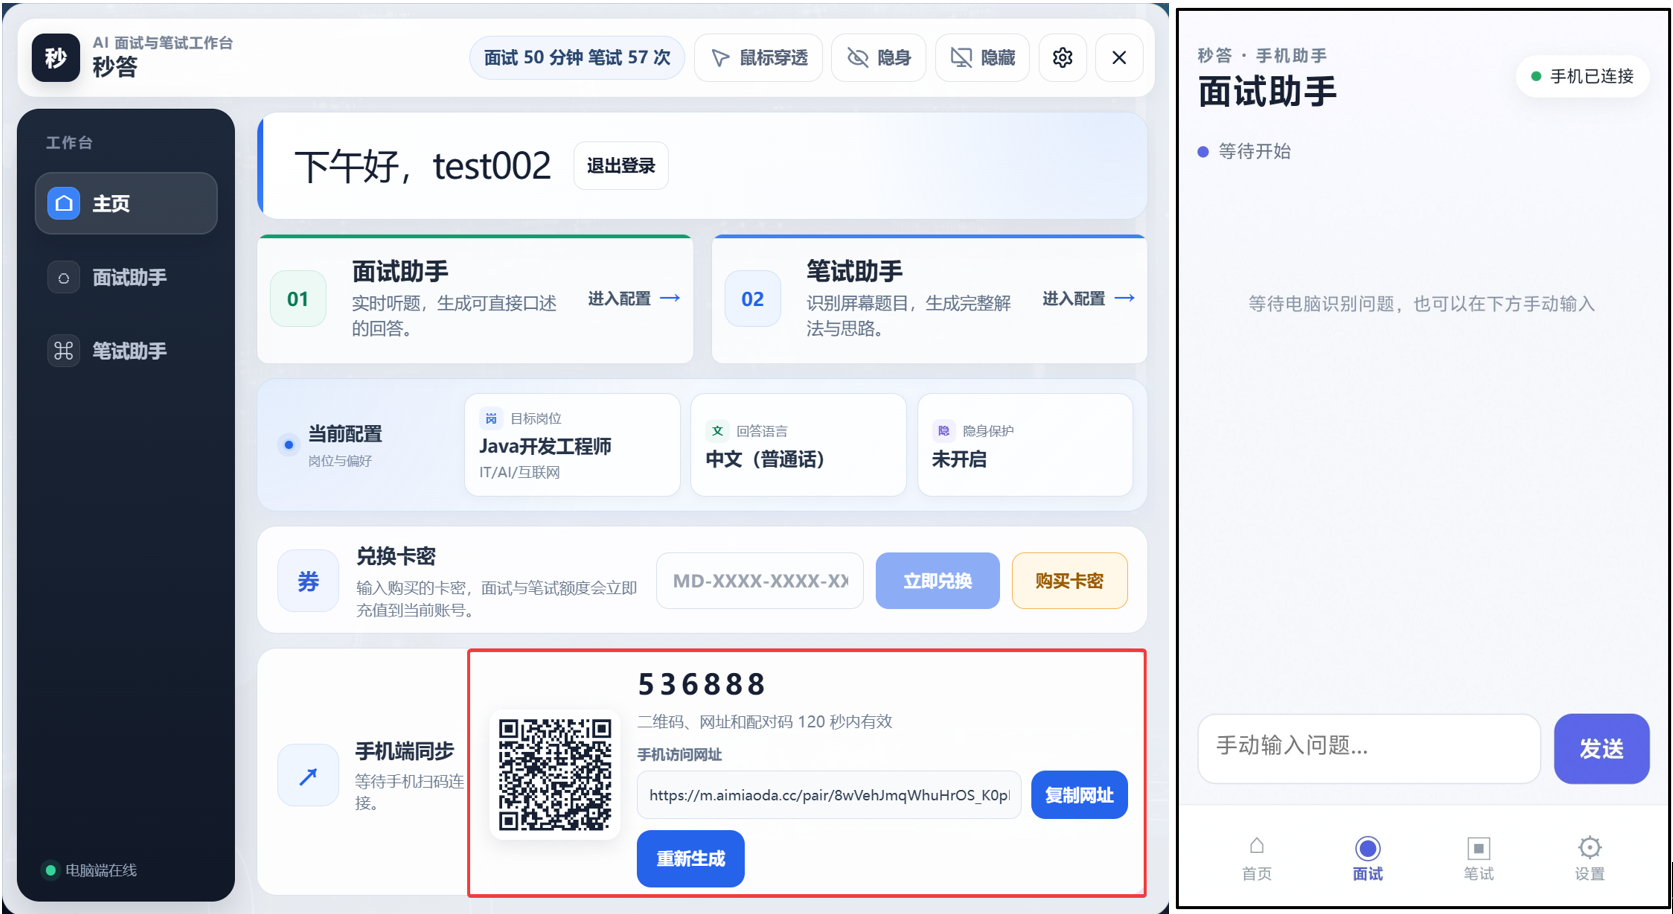The image size is (1673, 914).
Task: Click the 01 badge on 面试助手 card
Action: click(298, 299)
